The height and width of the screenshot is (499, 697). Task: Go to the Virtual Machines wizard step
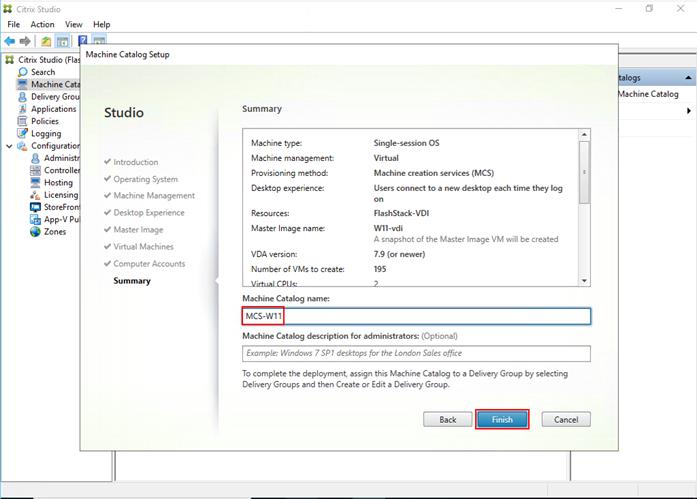pos(139,247)
